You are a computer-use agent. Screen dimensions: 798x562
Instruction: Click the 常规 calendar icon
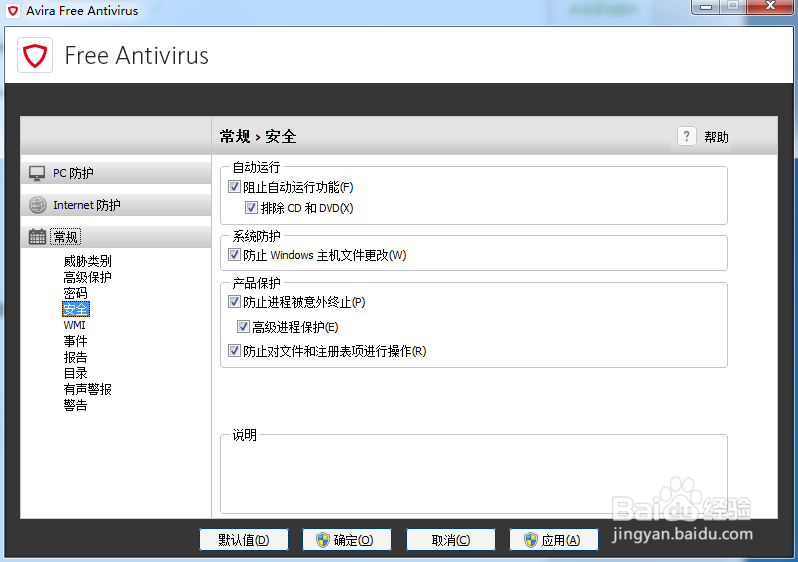click(x=37, y=237)
